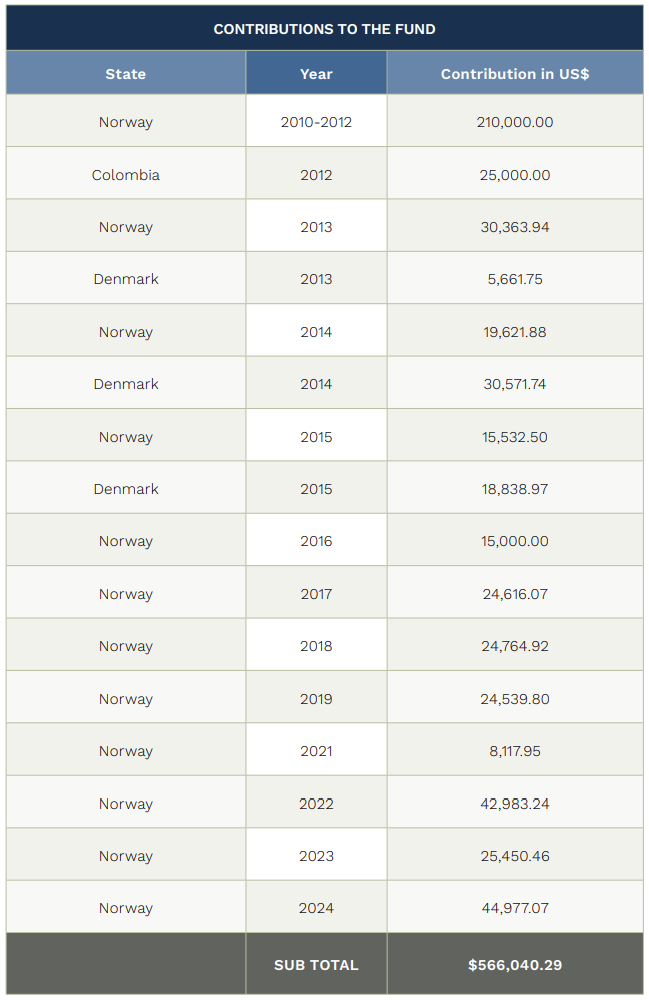This screenshot has height=1000, width=649.
Task: Select the 2010-2012 year cell
Action: point(316,122)
